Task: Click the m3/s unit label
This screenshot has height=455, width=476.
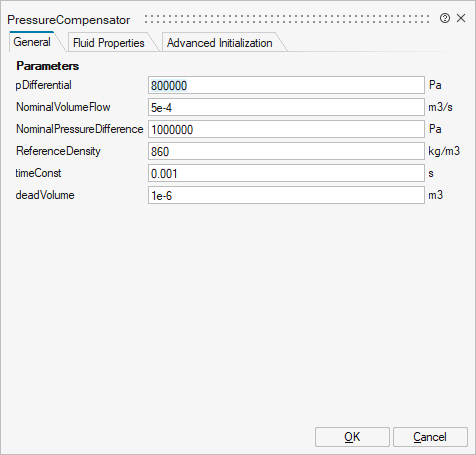Action: click(x=440, y=107)
